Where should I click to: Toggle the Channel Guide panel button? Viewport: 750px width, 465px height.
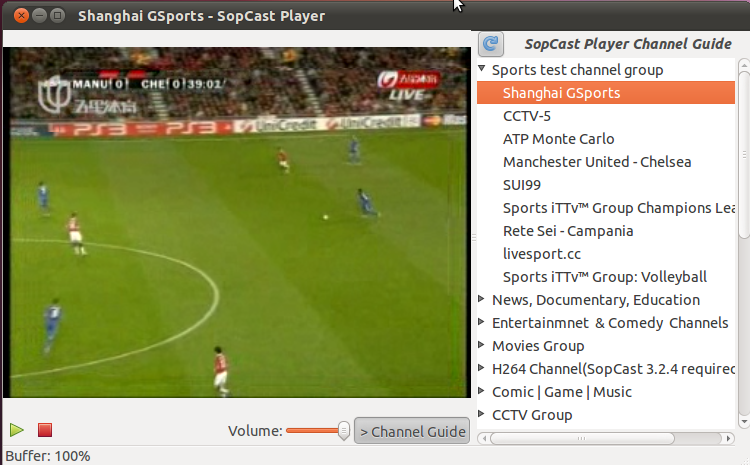[x=412, y=431]
